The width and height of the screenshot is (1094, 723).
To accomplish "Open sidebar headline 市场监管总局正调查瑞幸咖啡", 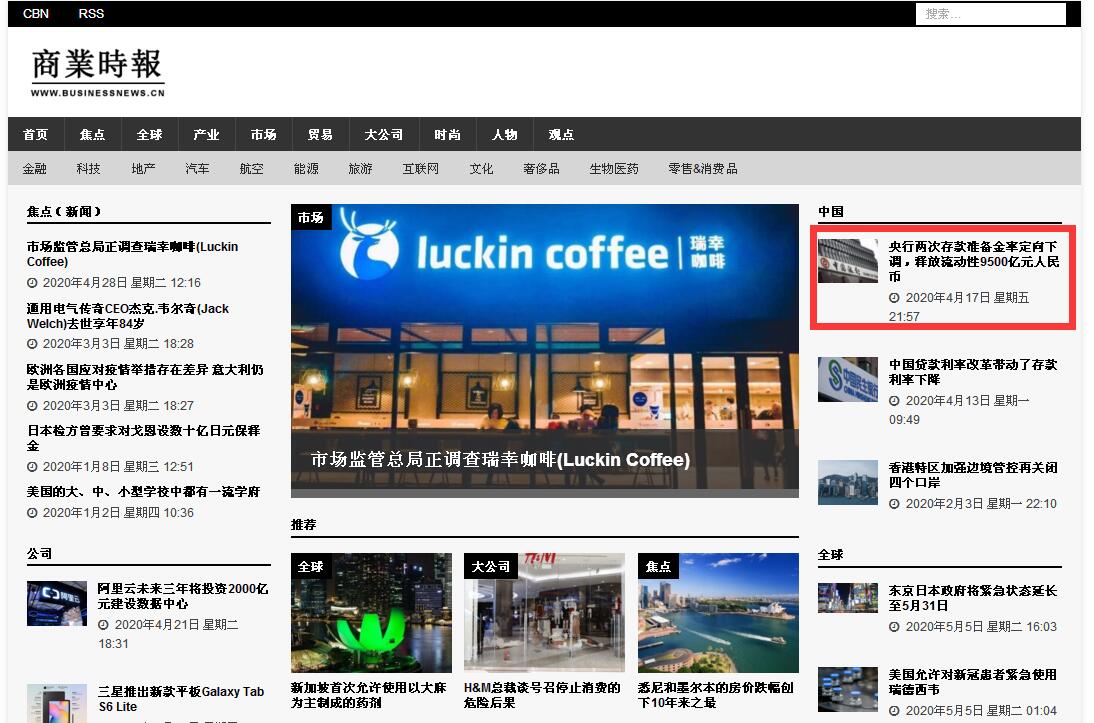I will 133,254.
